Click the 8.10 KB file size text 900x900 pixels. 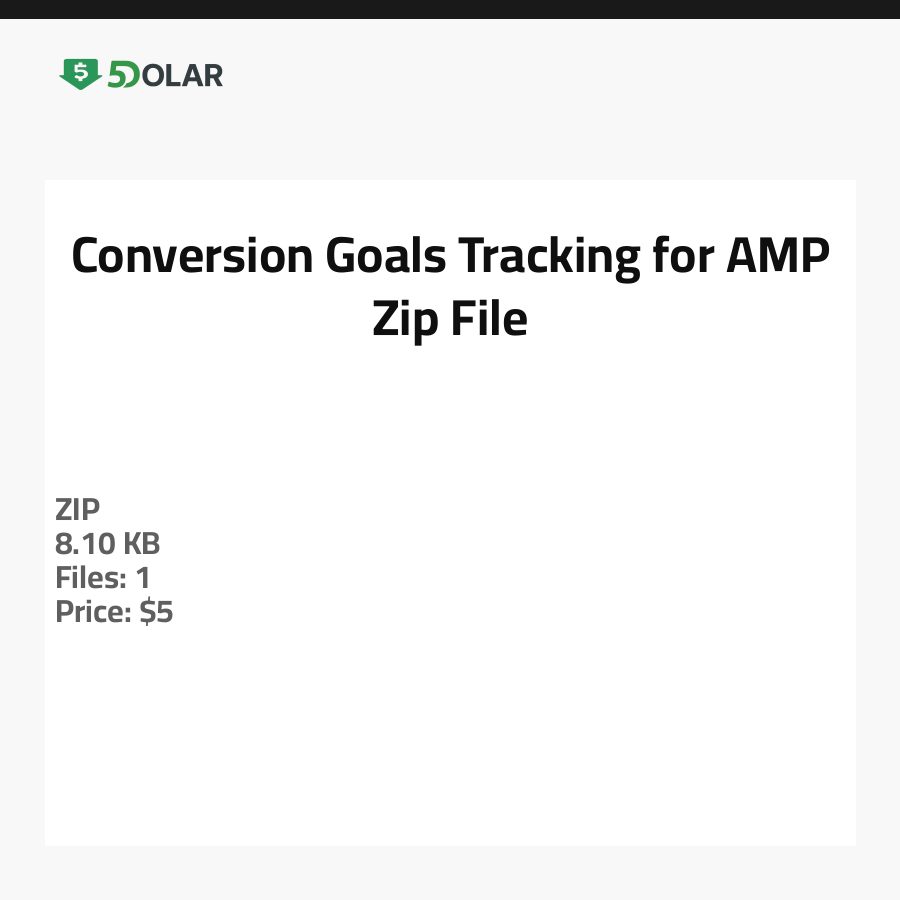click(107, 544)
